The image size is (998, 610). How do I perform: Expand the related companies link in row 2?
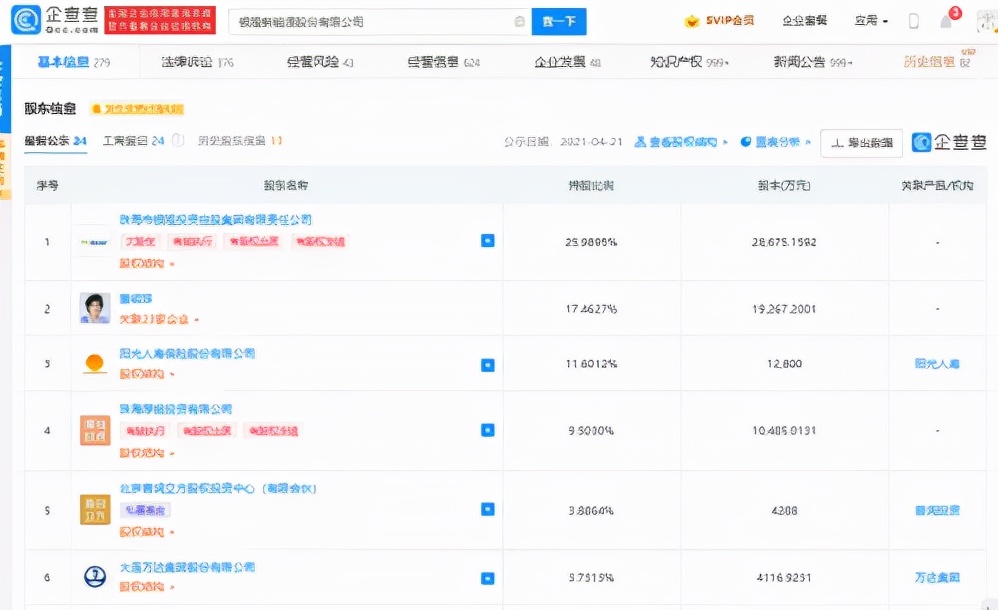coord(159,319)
